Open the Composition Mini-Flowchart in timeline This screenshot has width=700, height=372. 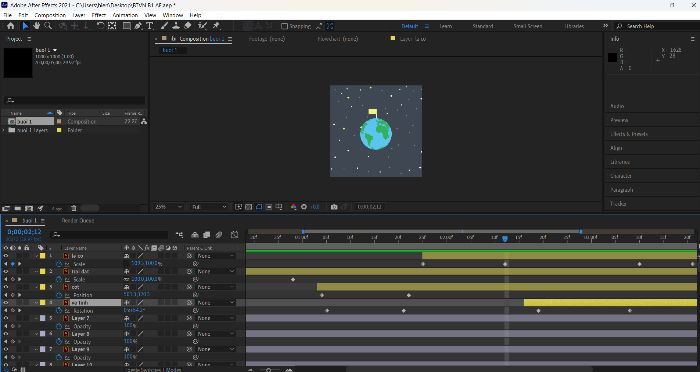click(x=179, y=234)
